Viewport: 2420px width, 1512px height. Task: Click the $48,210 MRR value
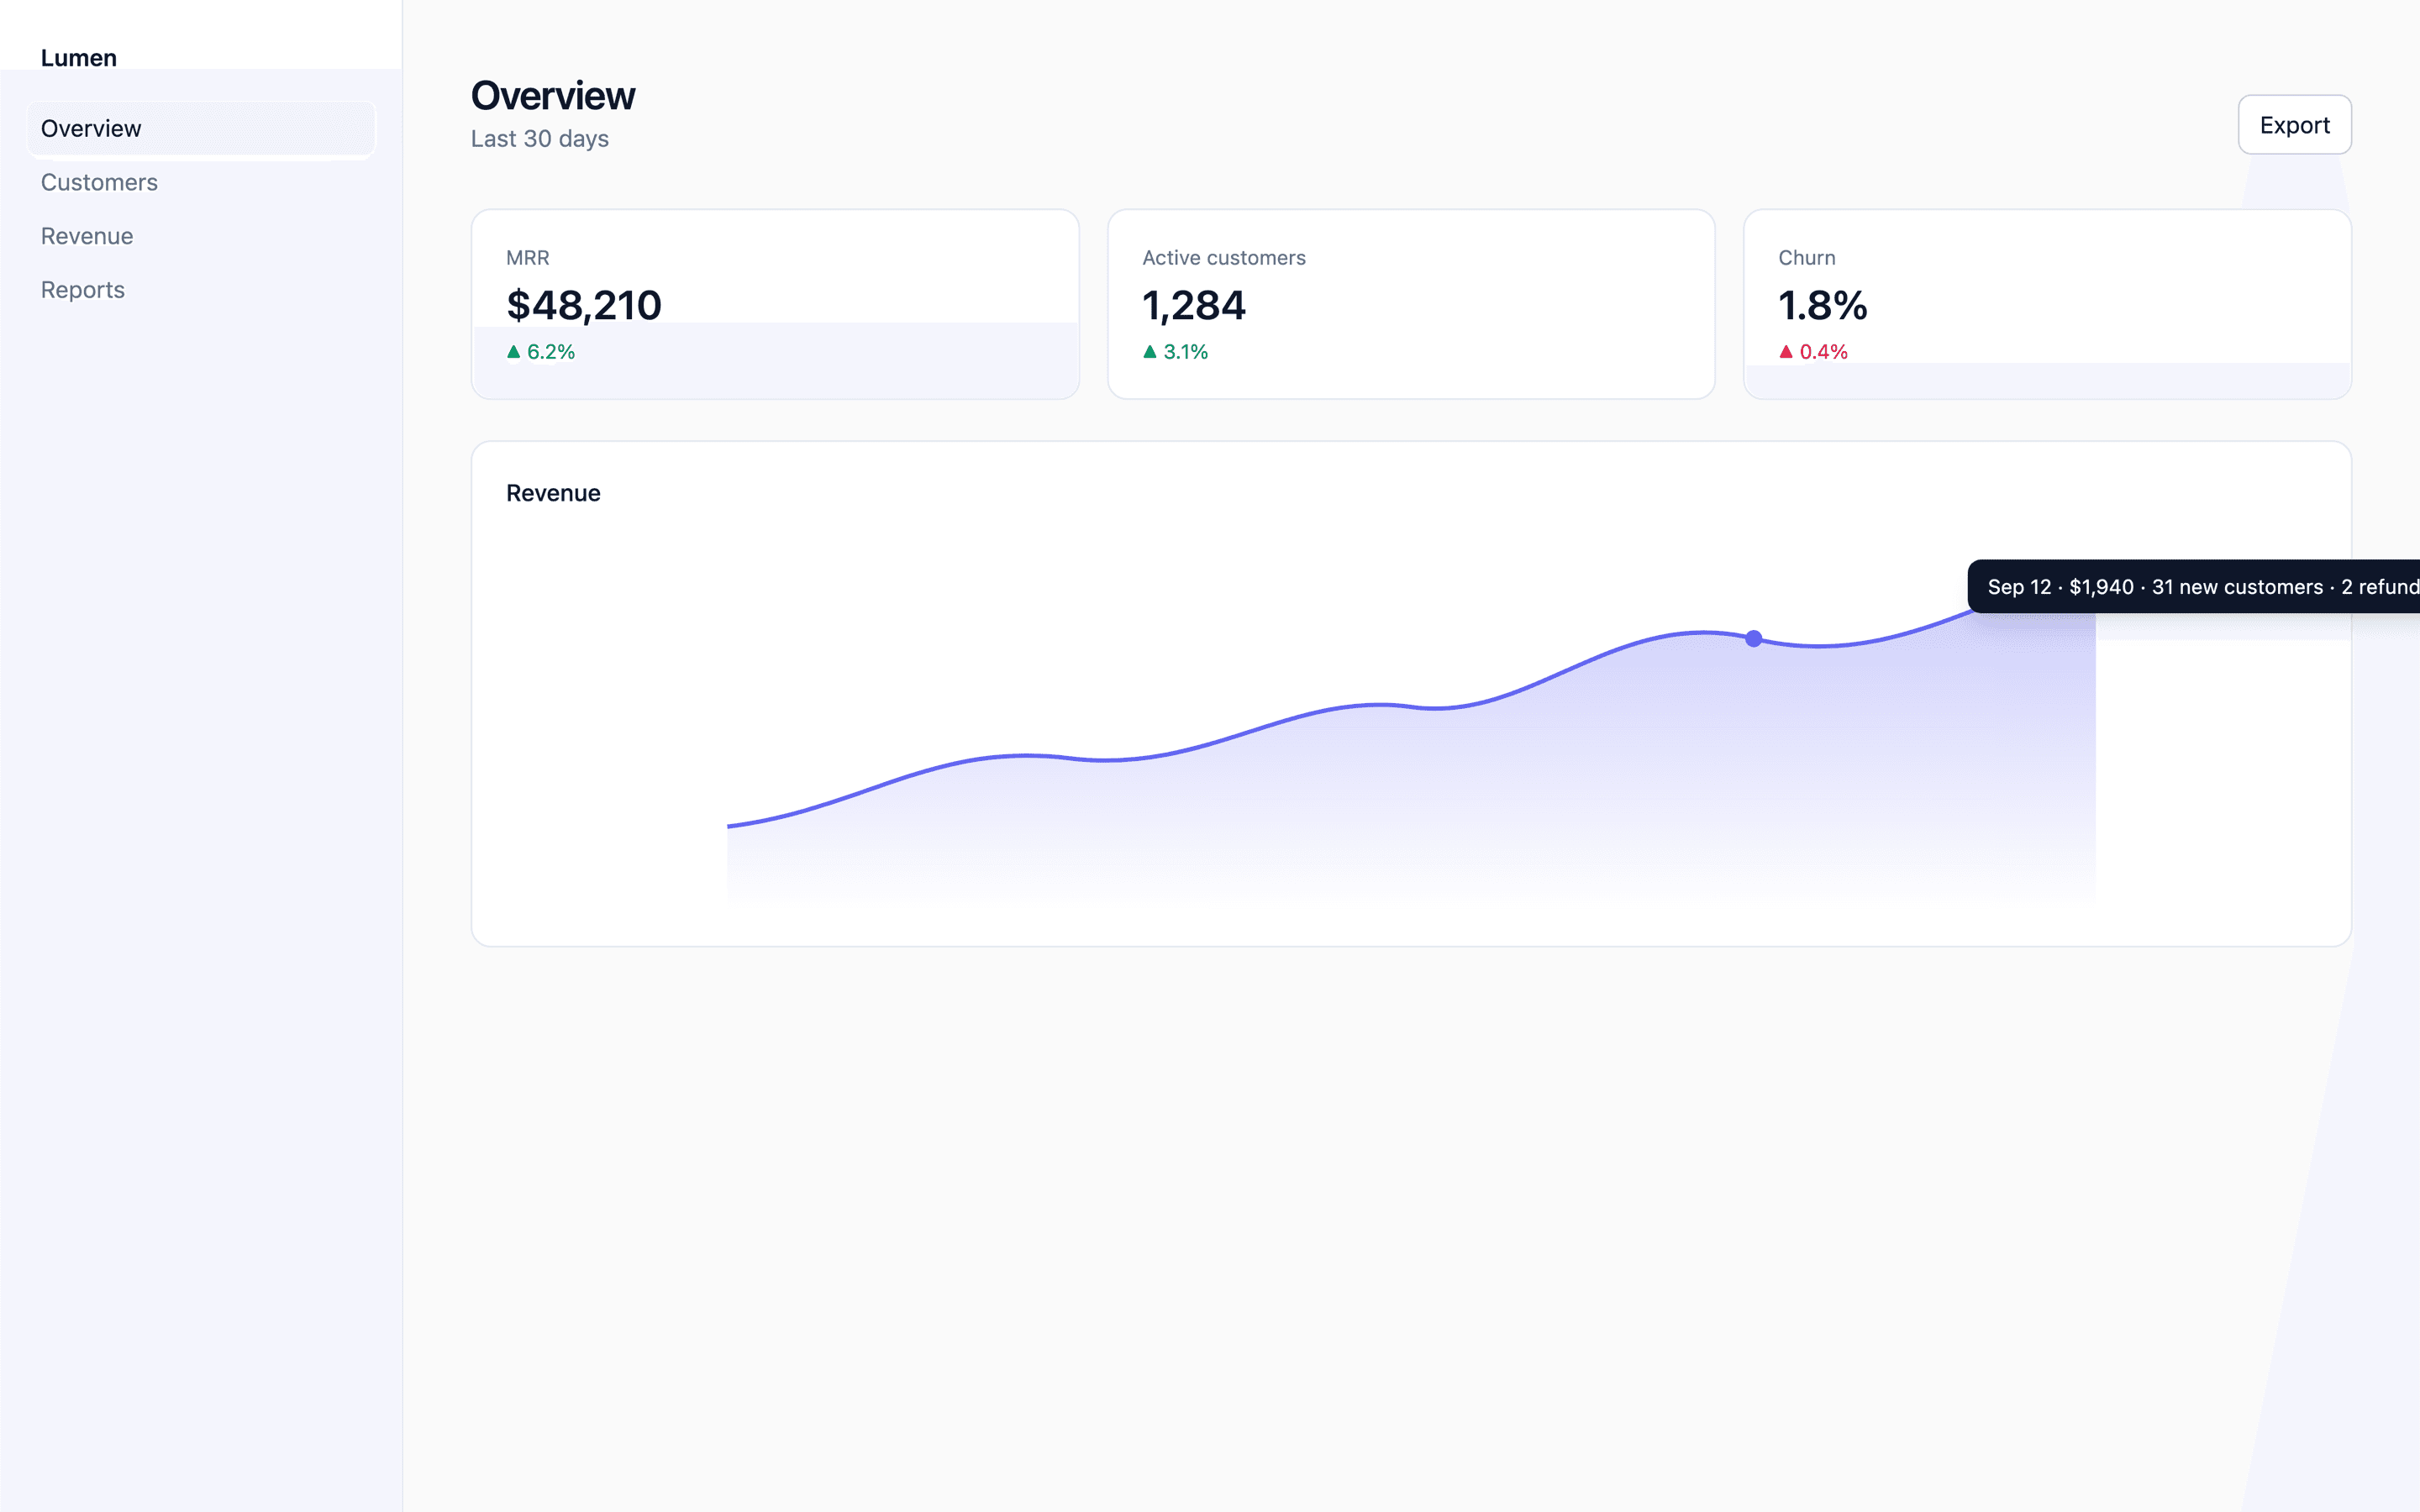(x=584, y=305)
